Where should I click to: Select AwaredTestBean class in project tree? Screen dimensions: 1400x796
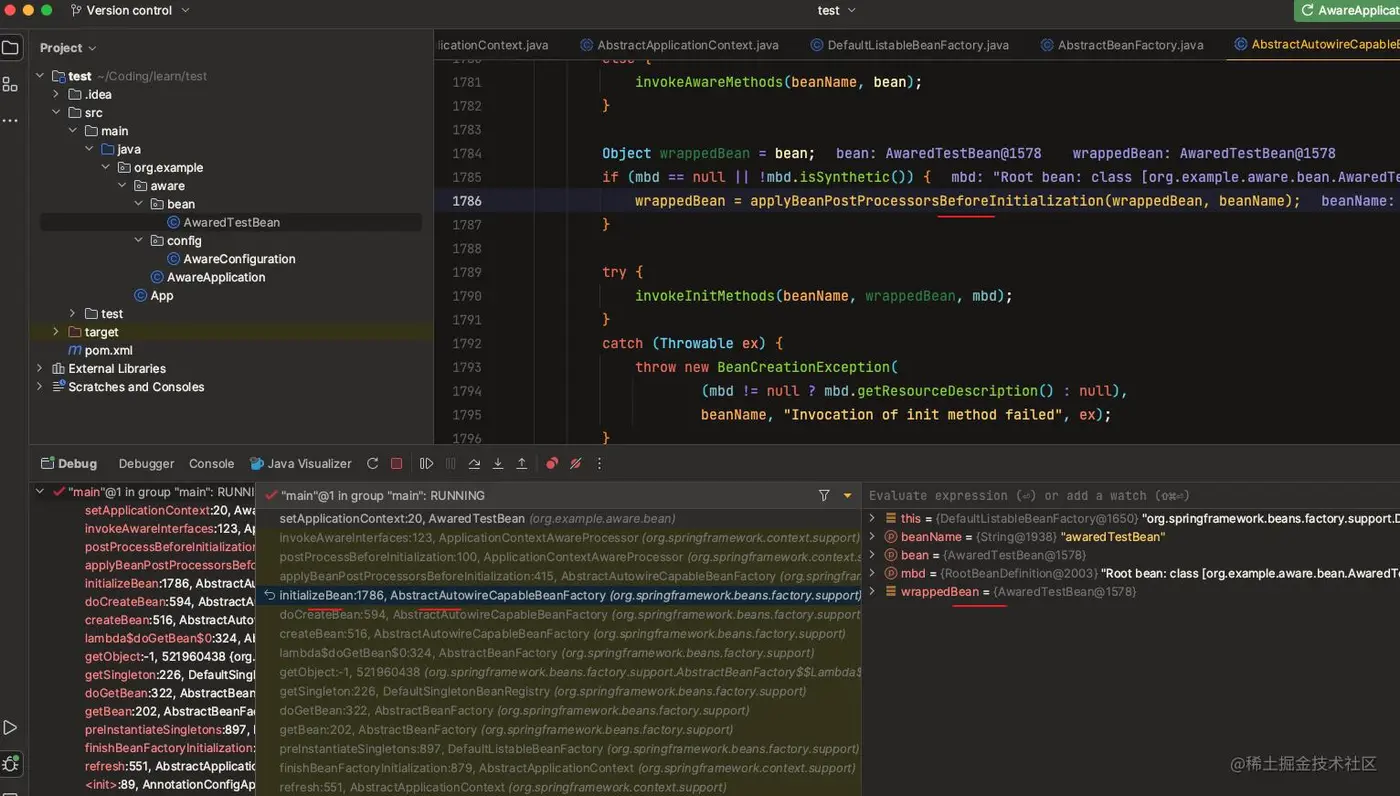coord(231,222)
